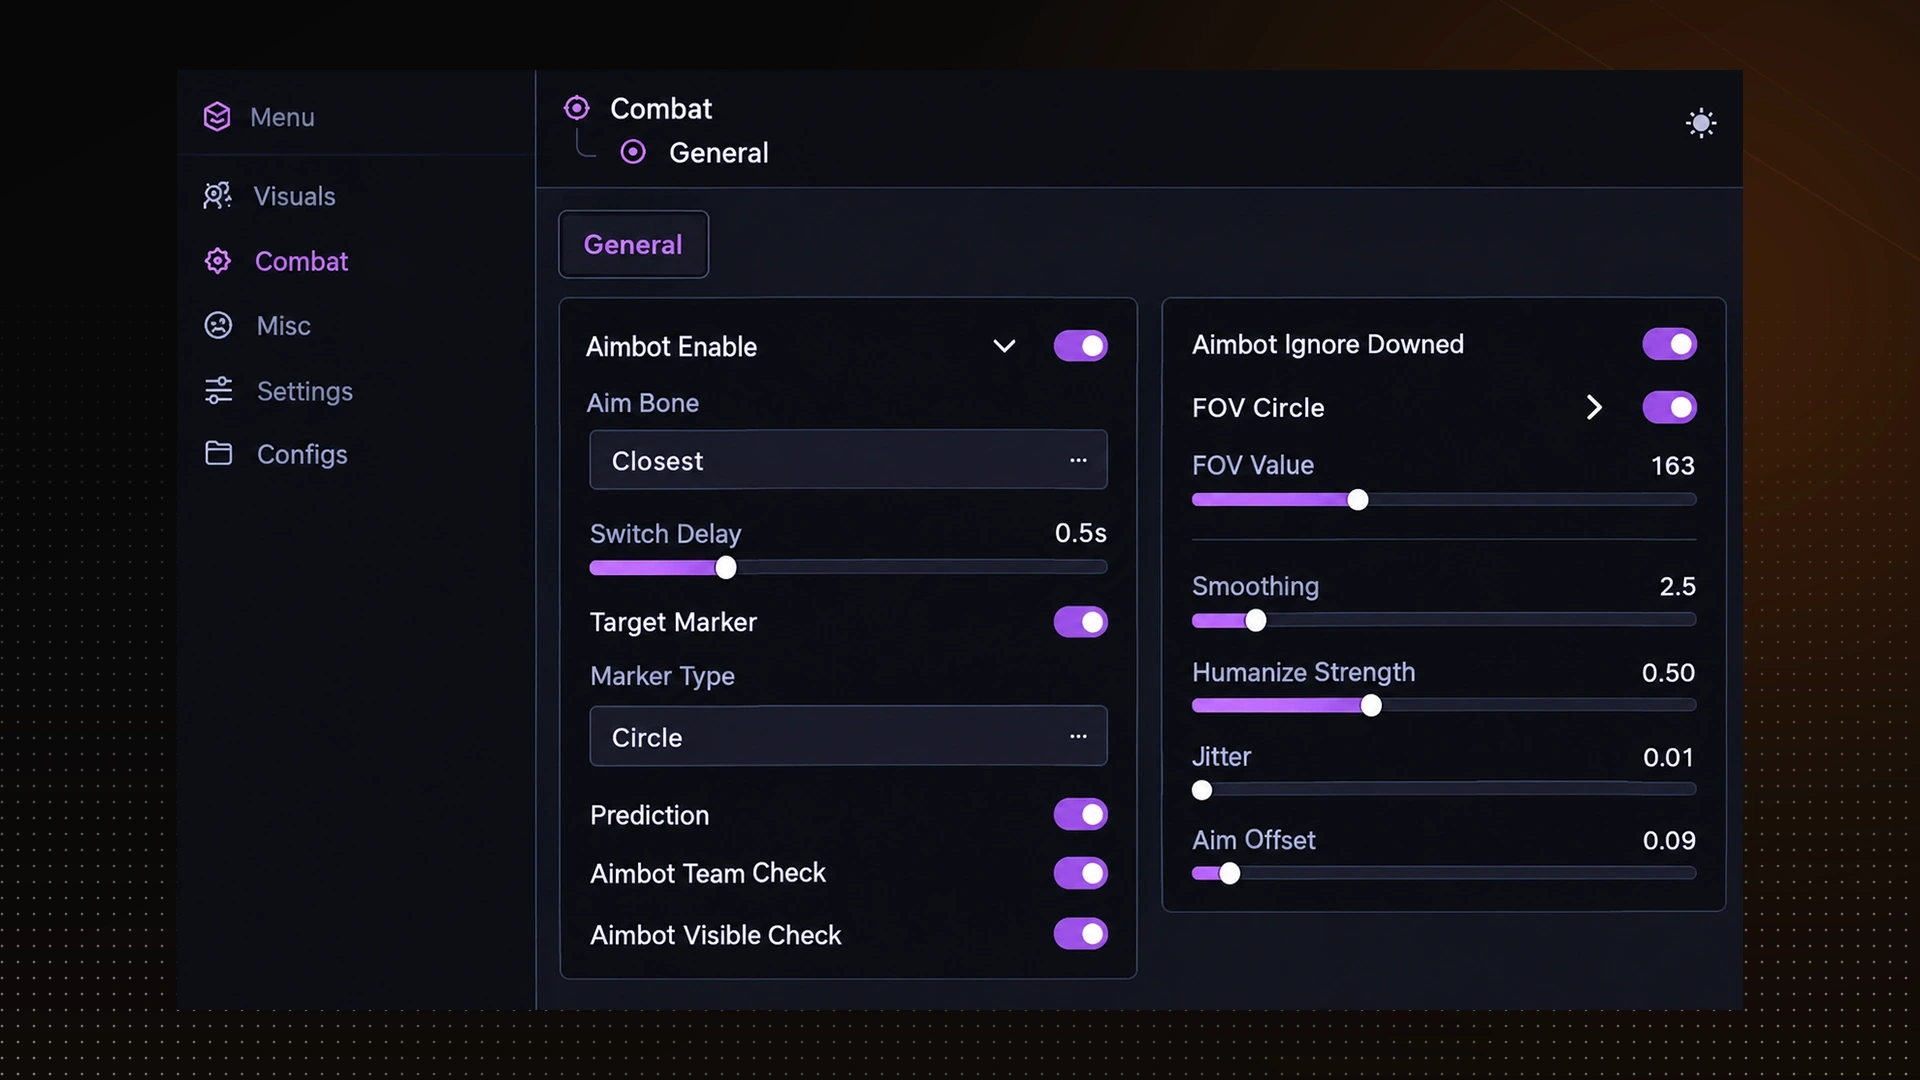The image size is (1920, 1080).
Task: Open the Marker Type Circle selector
Action: click(848, 736)
